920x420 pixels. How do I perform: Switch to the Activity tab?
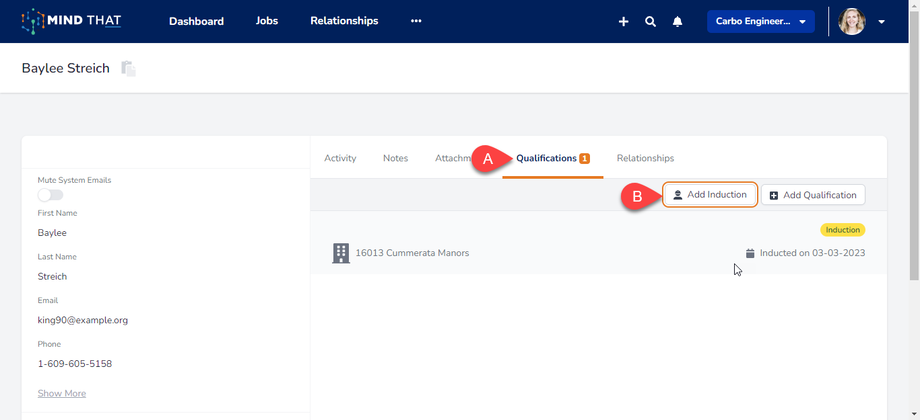pos(340,158)
